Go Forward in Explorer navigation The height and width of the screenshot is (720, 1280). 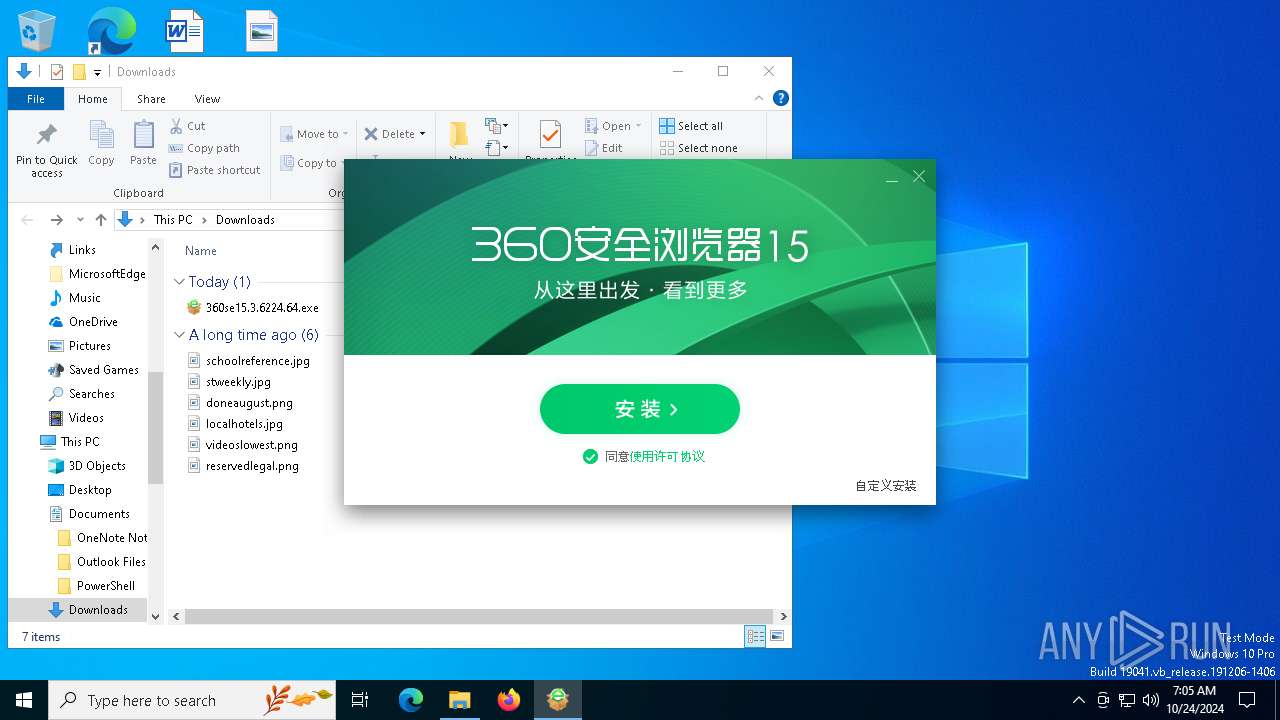tap(56, 220)
